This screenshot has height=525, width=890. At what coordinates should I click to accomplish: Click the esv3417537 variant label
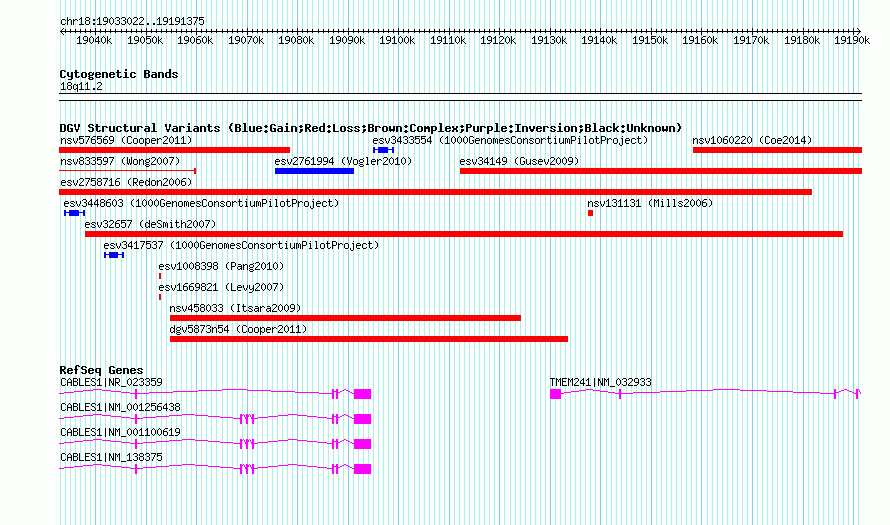pos(241,245)
